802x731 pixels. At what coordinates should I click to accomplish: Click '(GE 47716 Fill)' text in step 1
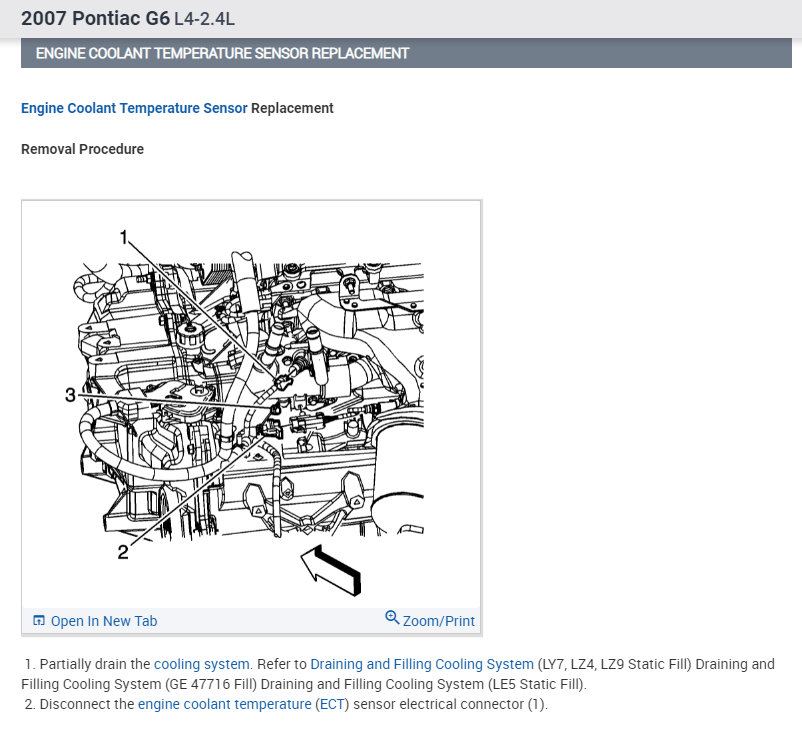211,684
